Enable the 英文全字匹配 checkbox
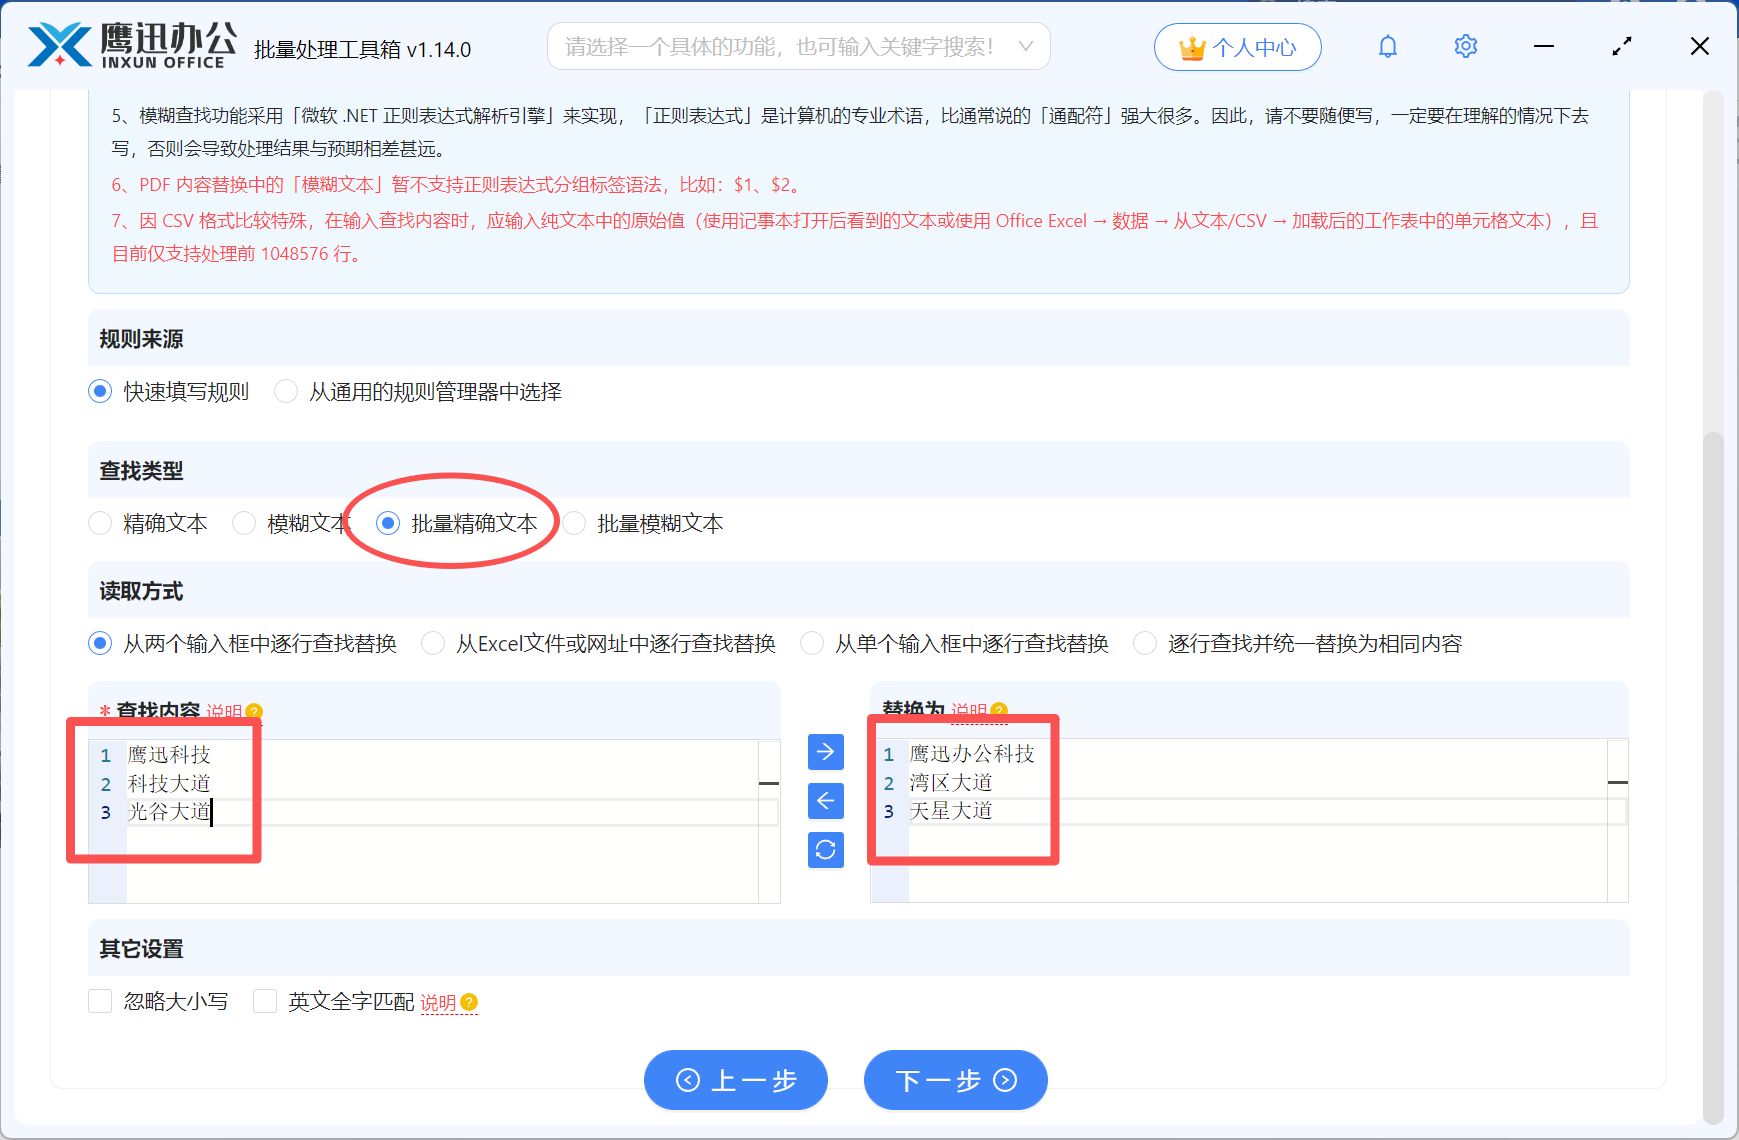 tap(264, 1001)
